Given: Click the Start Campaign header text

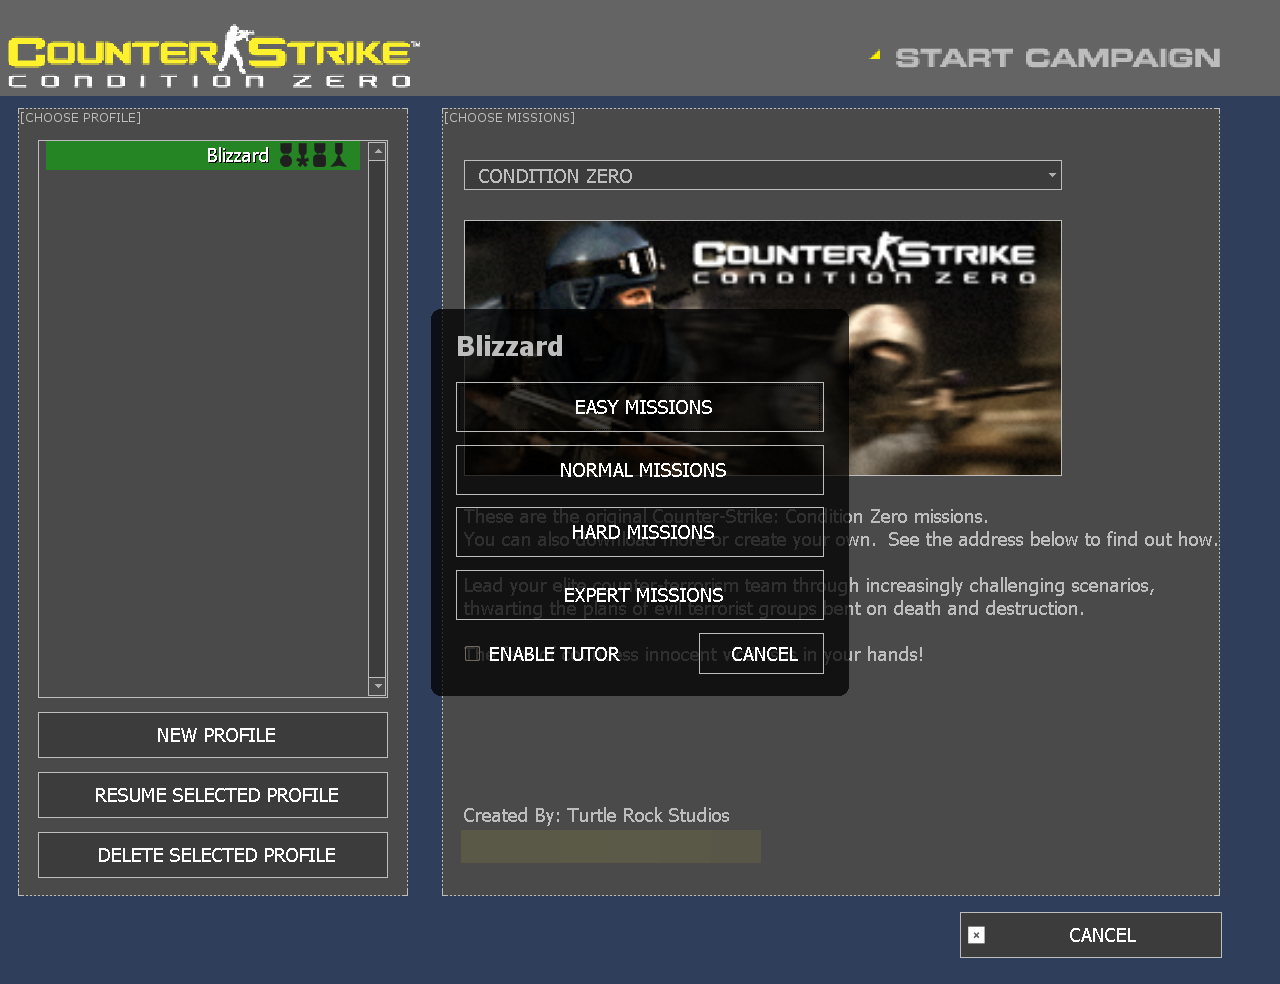Looking at the screenshot, I should 1058,58.
